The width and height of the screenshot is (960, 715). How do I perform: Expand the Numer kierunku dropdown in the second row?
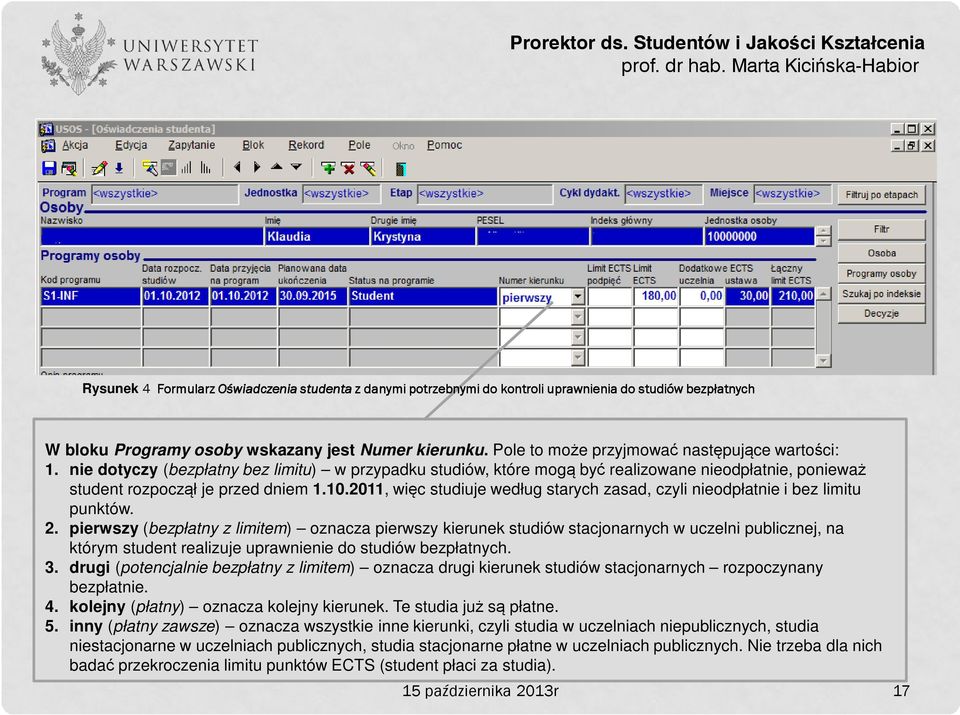point(577,317)
